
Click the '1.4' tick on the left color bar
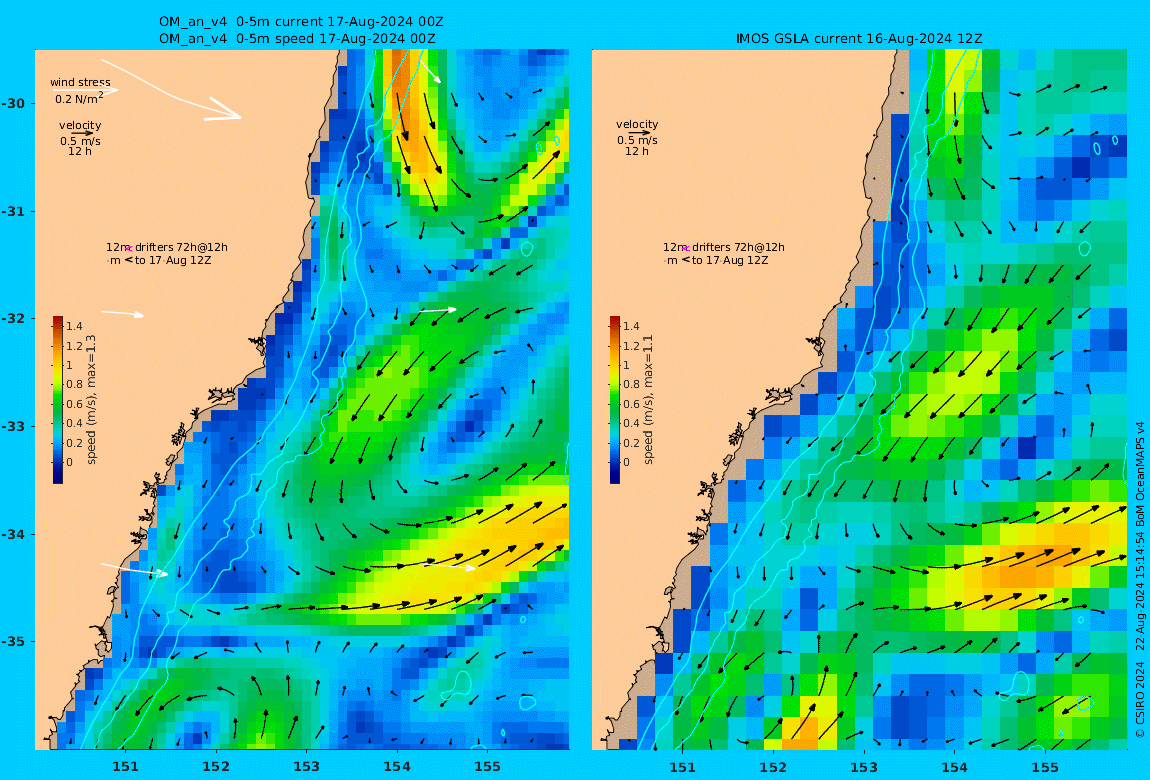click(x=74, y=326)
